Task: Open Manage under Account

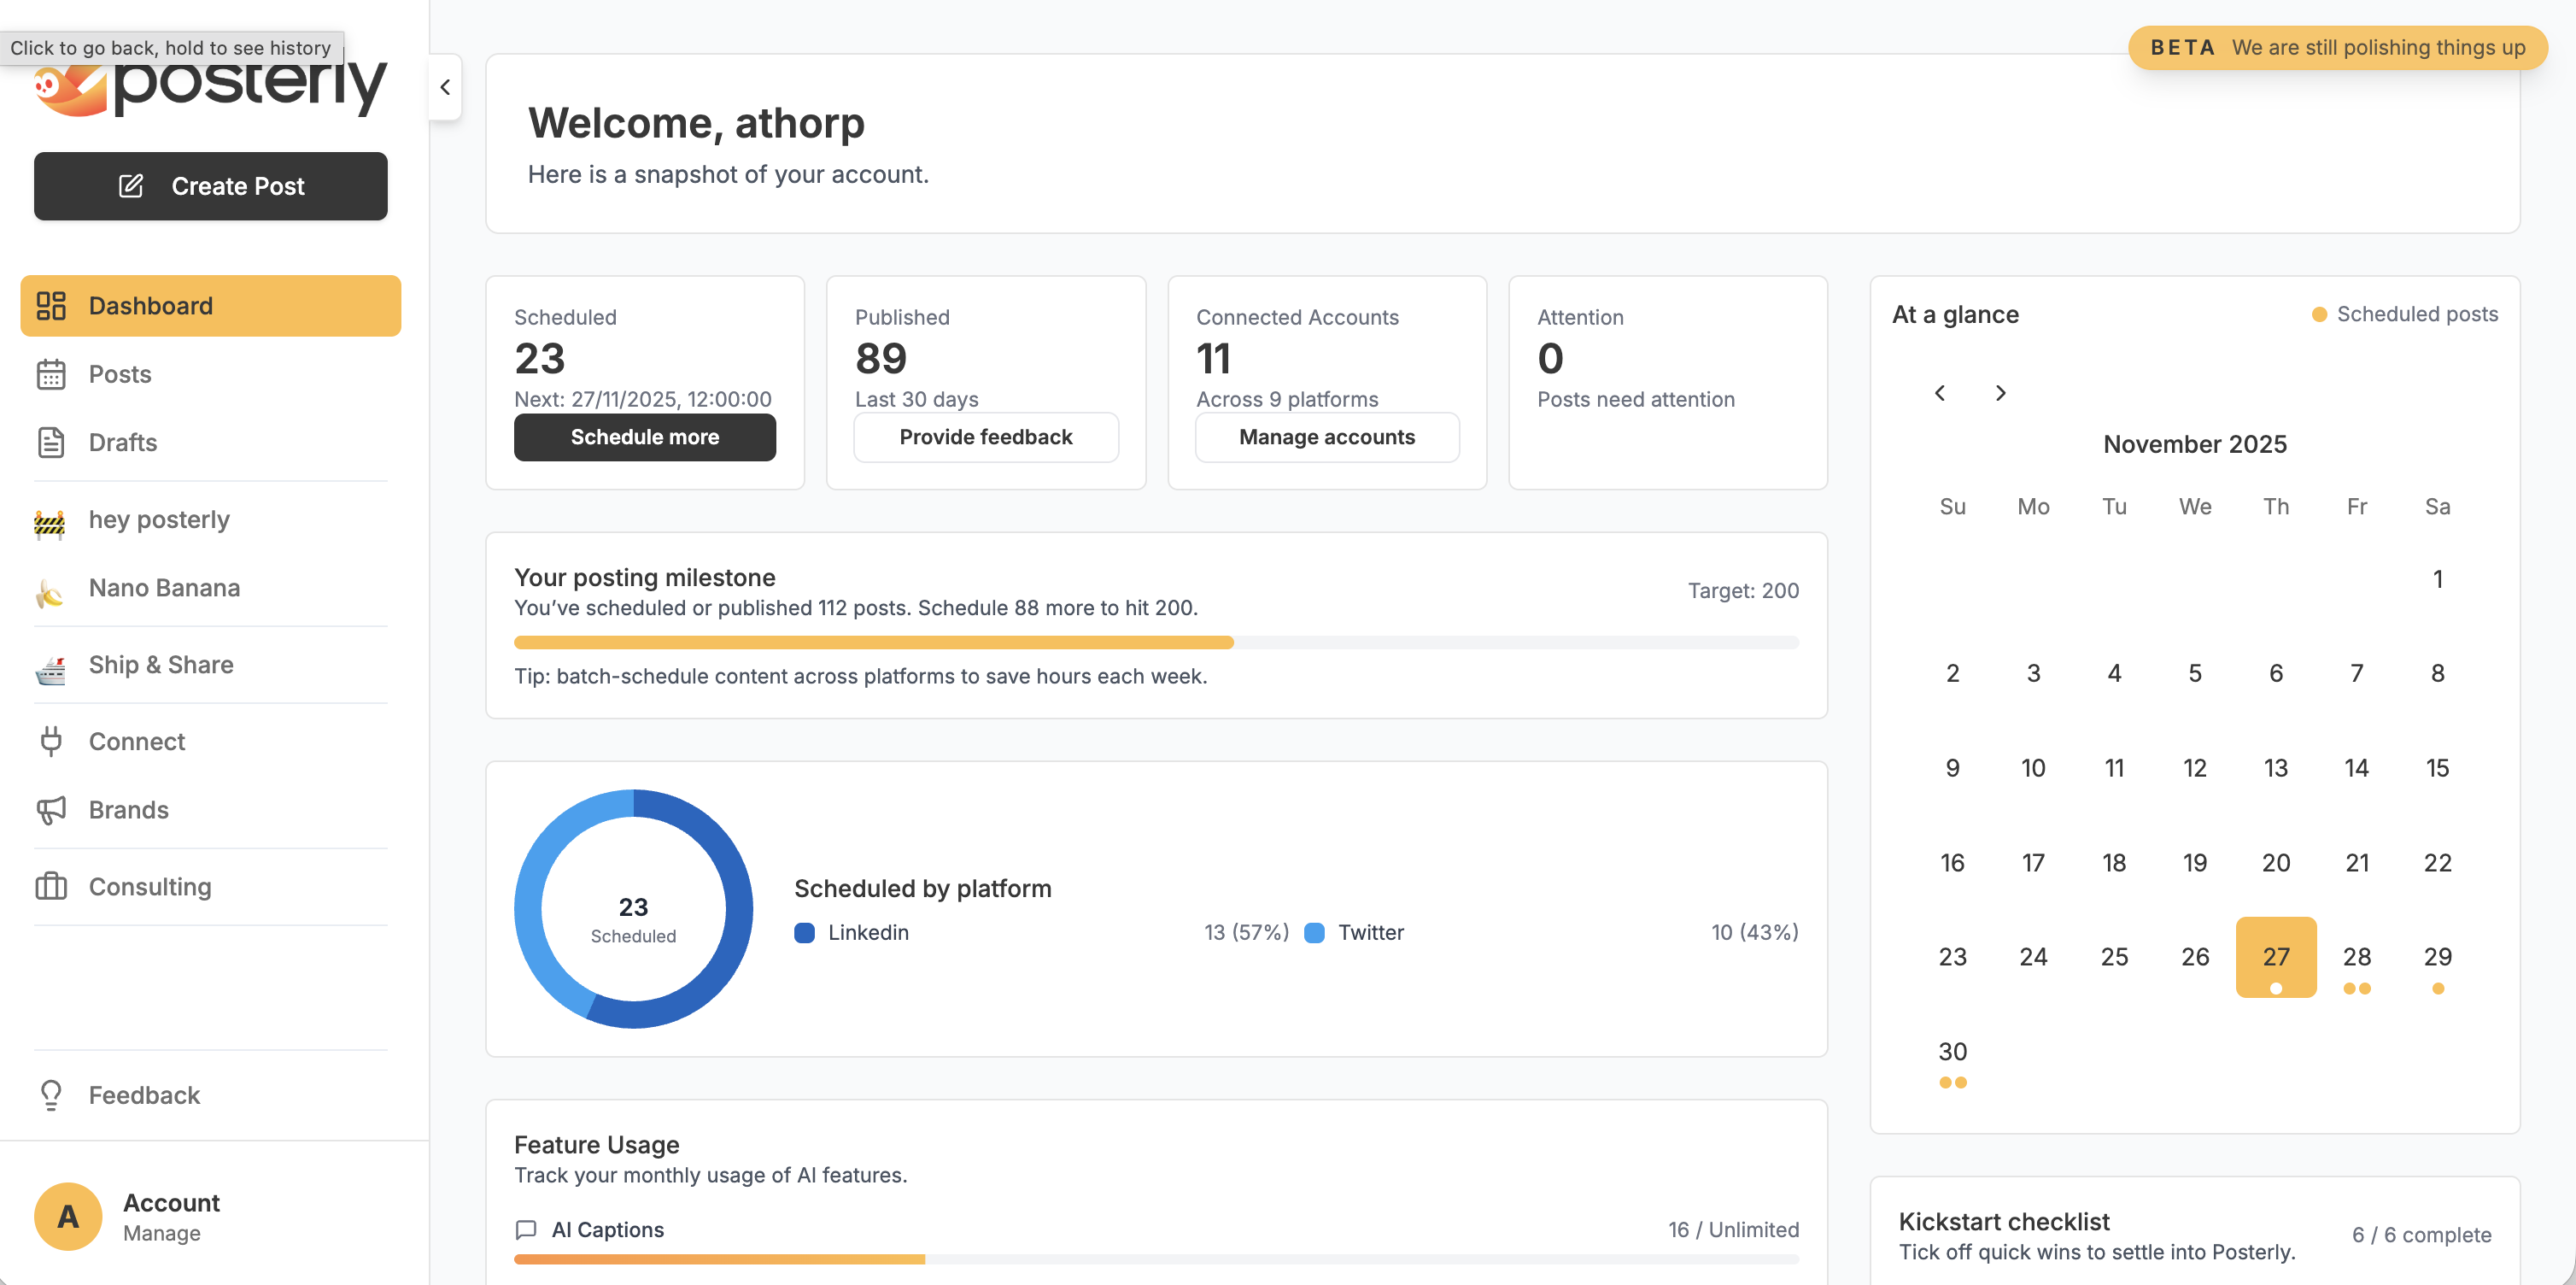Action: point(161,1233)
